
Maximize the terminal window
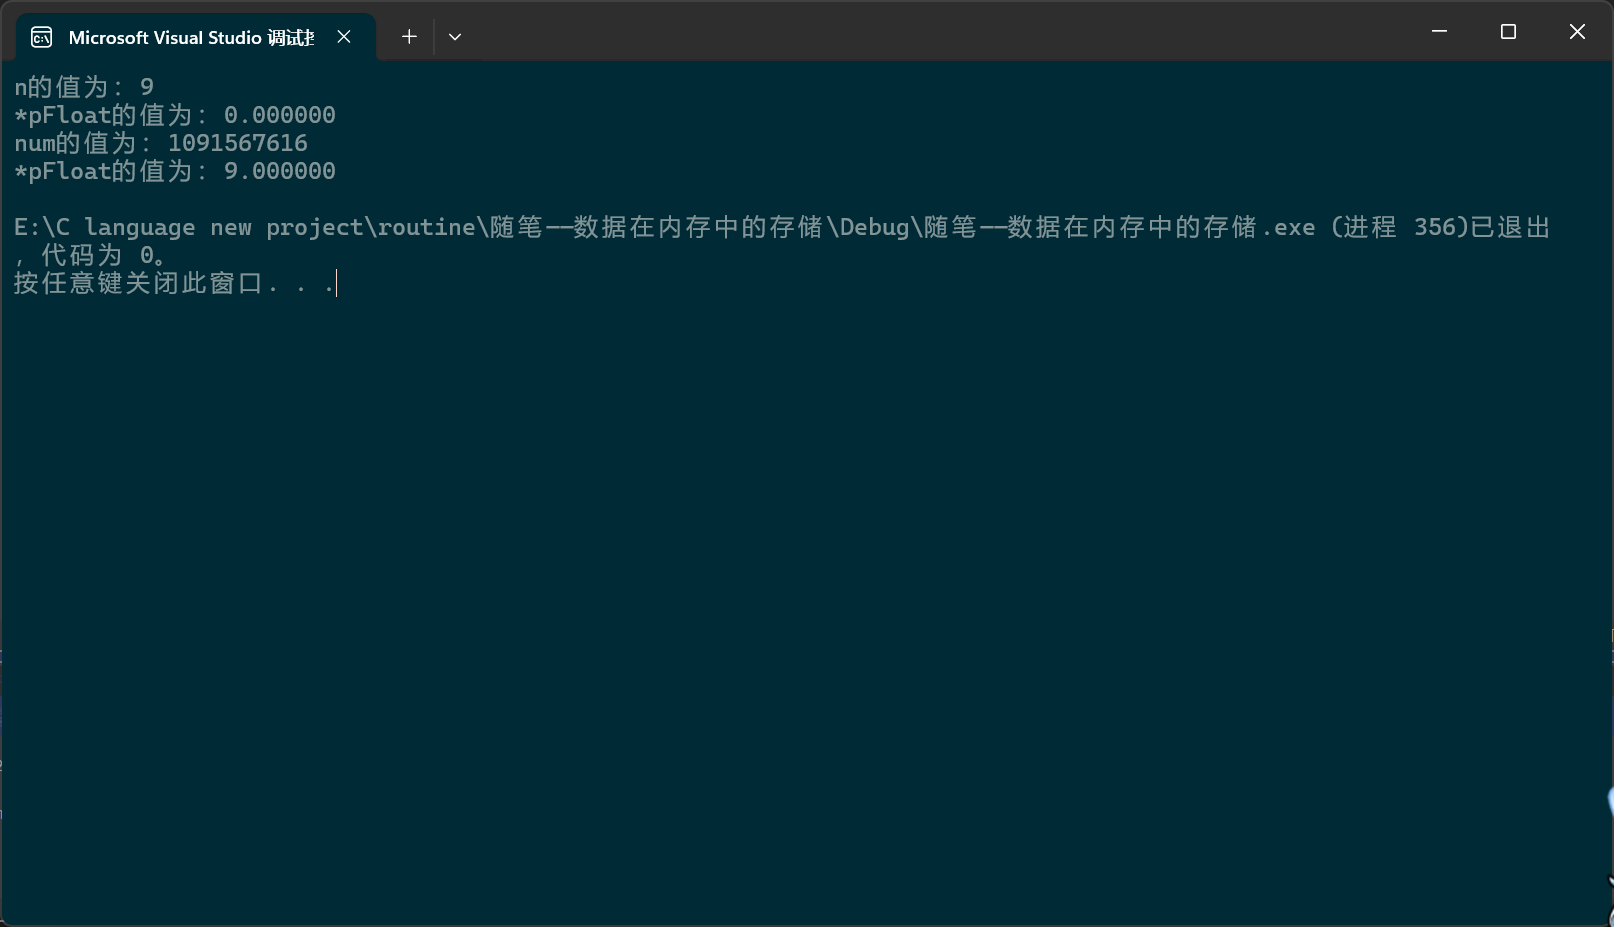coord(1508,32)
